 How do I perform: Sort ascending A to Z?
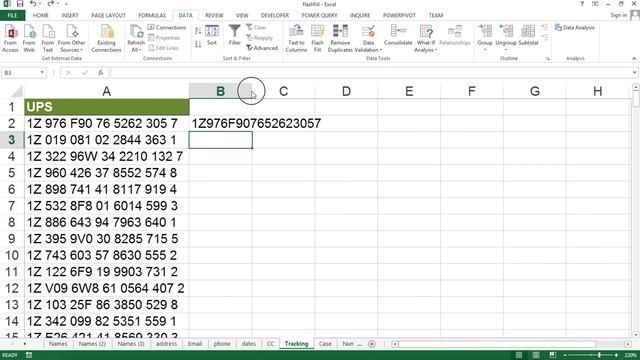(x=198, y=31)
